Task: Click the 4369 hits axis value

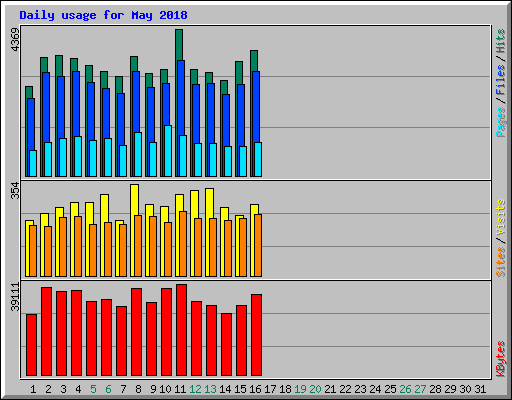Action: click(15, 40)
